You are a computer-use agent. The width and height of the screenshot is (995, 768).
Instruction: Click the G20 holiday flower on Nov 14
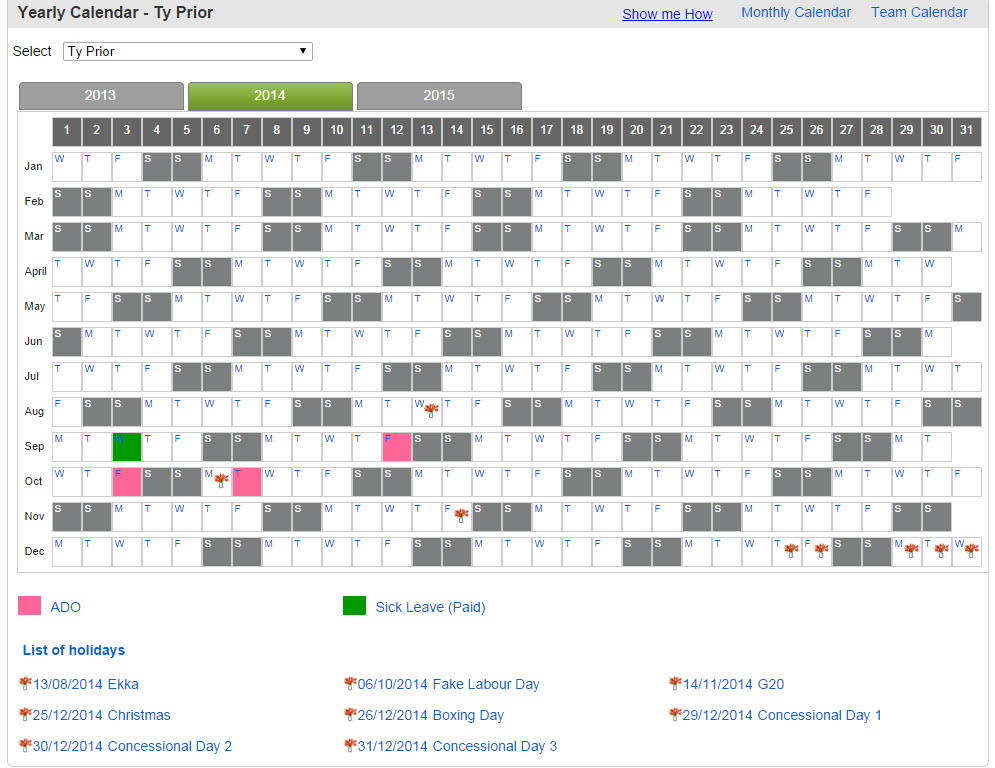[x=461, y=515]
